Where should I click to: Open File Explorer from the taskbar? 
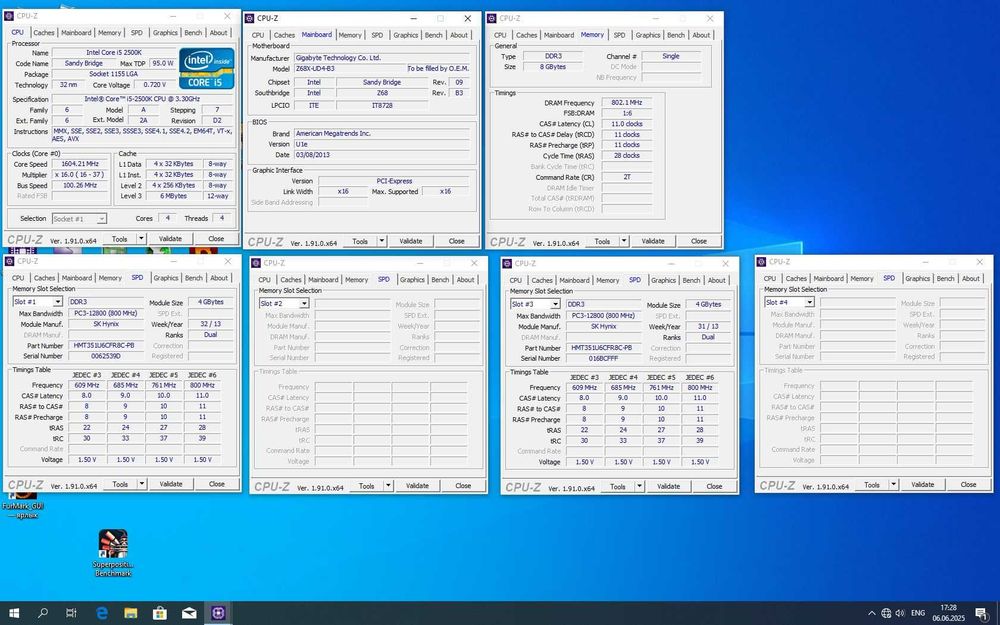click(131, 613)
